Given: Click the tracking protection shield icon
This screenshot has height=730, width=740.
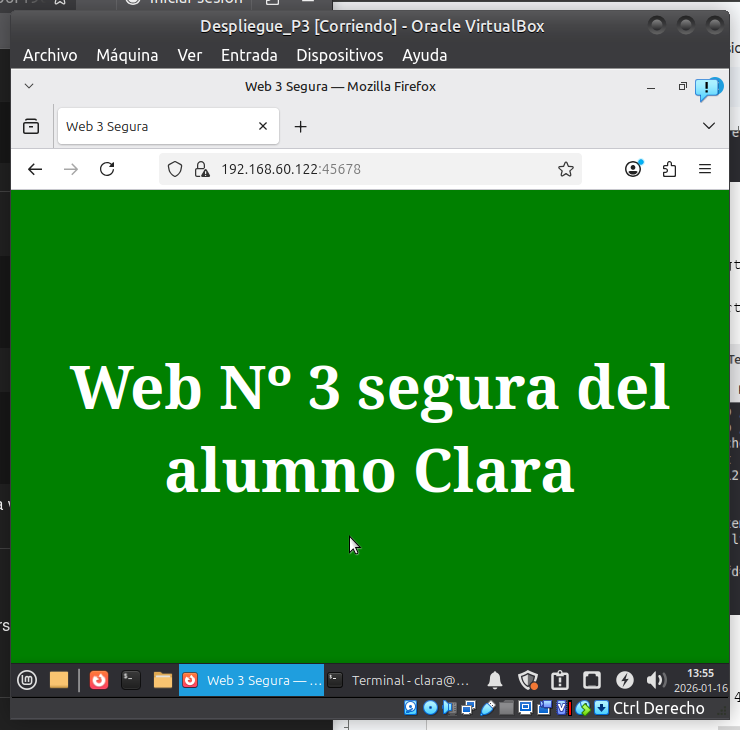Looking at the screenshot, I should (x=175, y=170).
